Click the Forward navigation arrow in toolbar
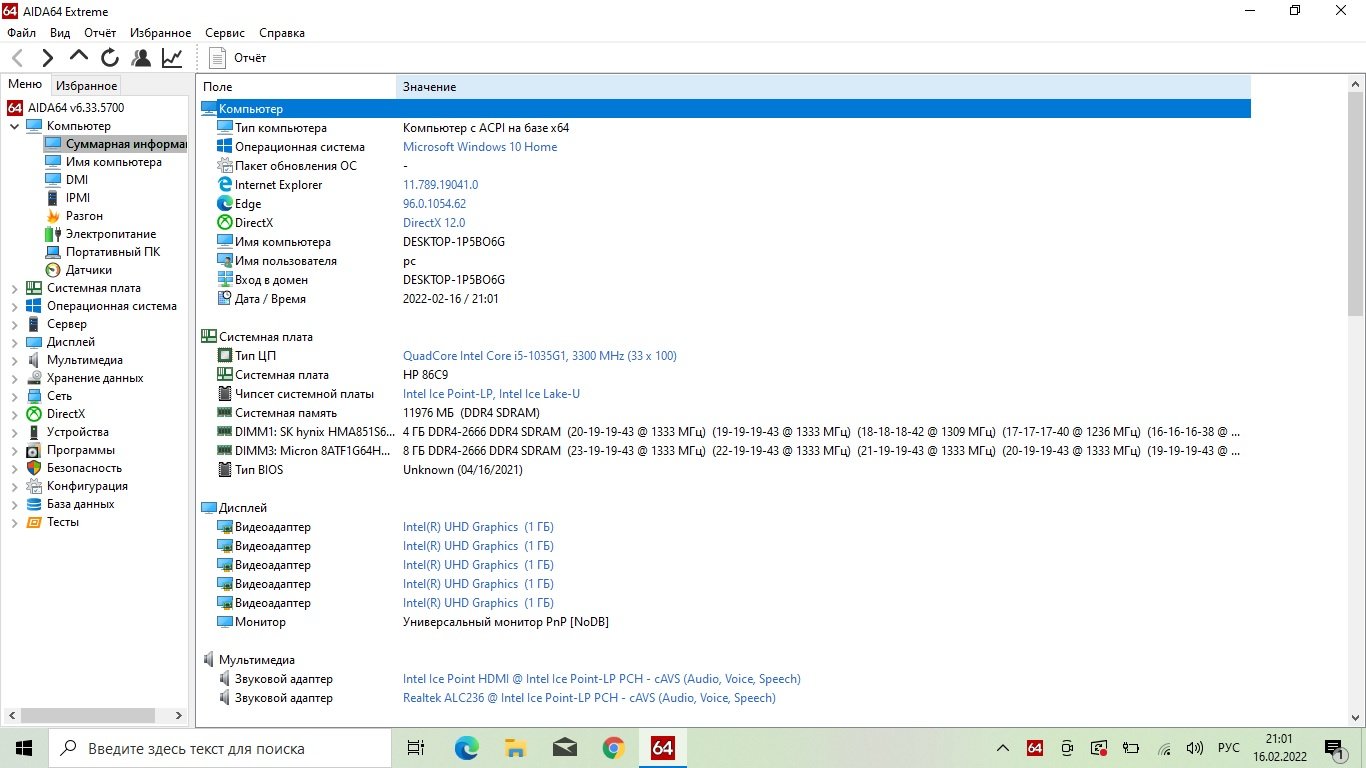Viewport: 1366px width, 768px height. (x=47, y=58)
